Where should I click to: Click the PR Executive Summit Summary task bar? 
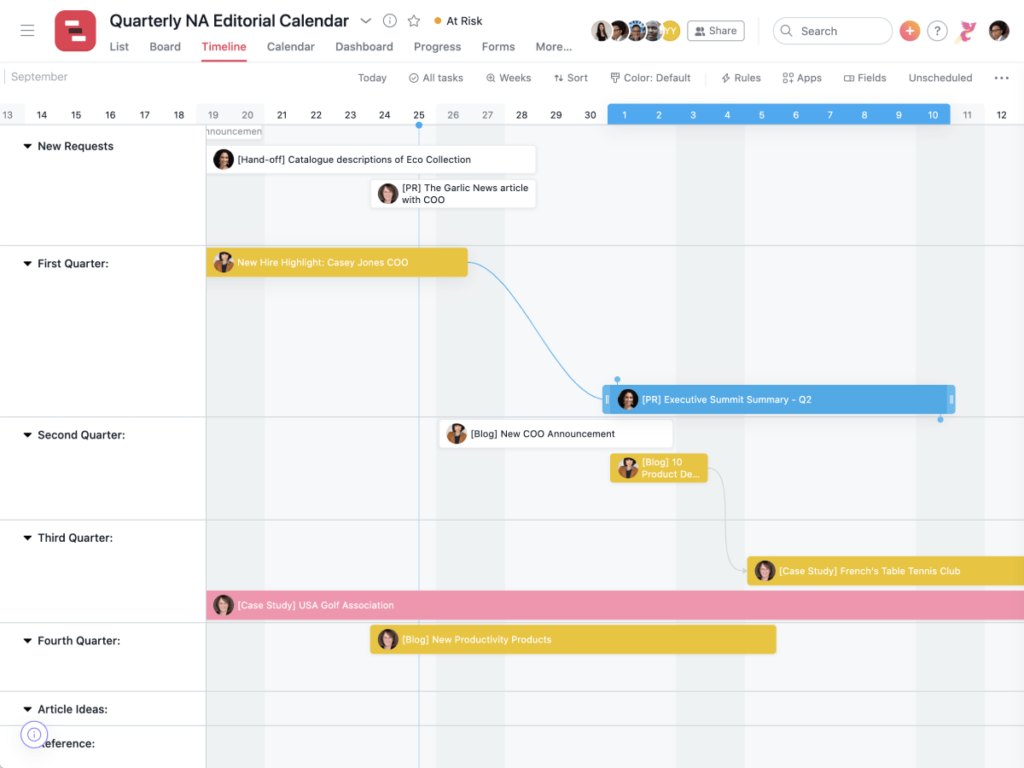click(778, 398)
